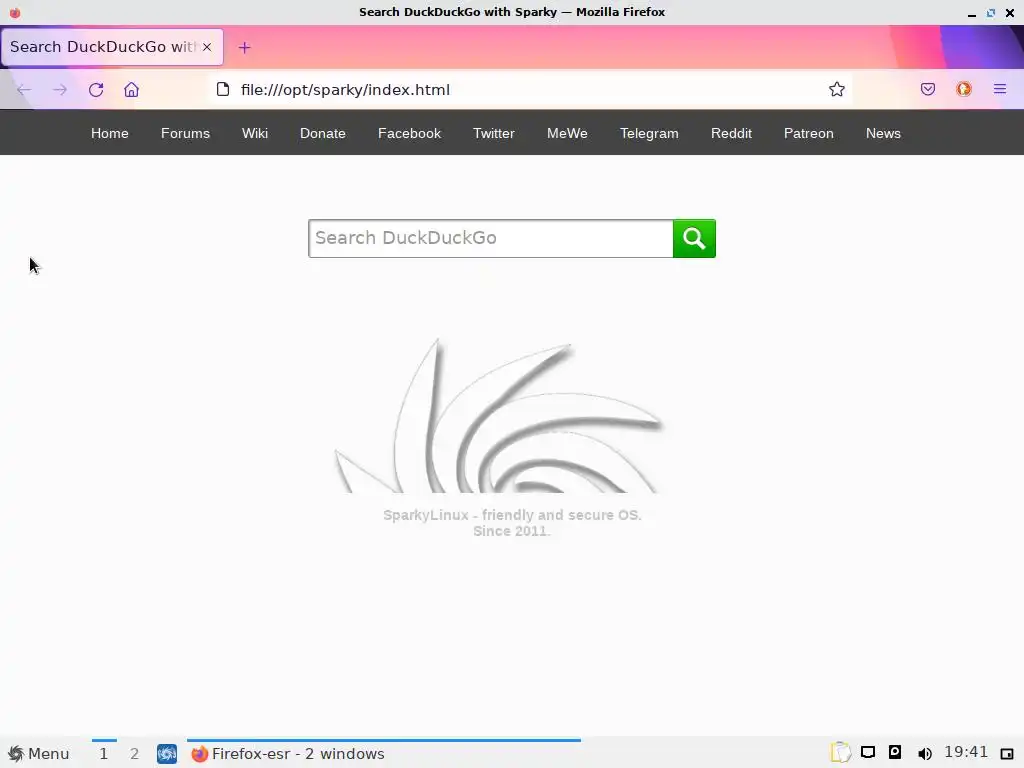Open the Firefox hamburger menu

tap(1000, 89)
